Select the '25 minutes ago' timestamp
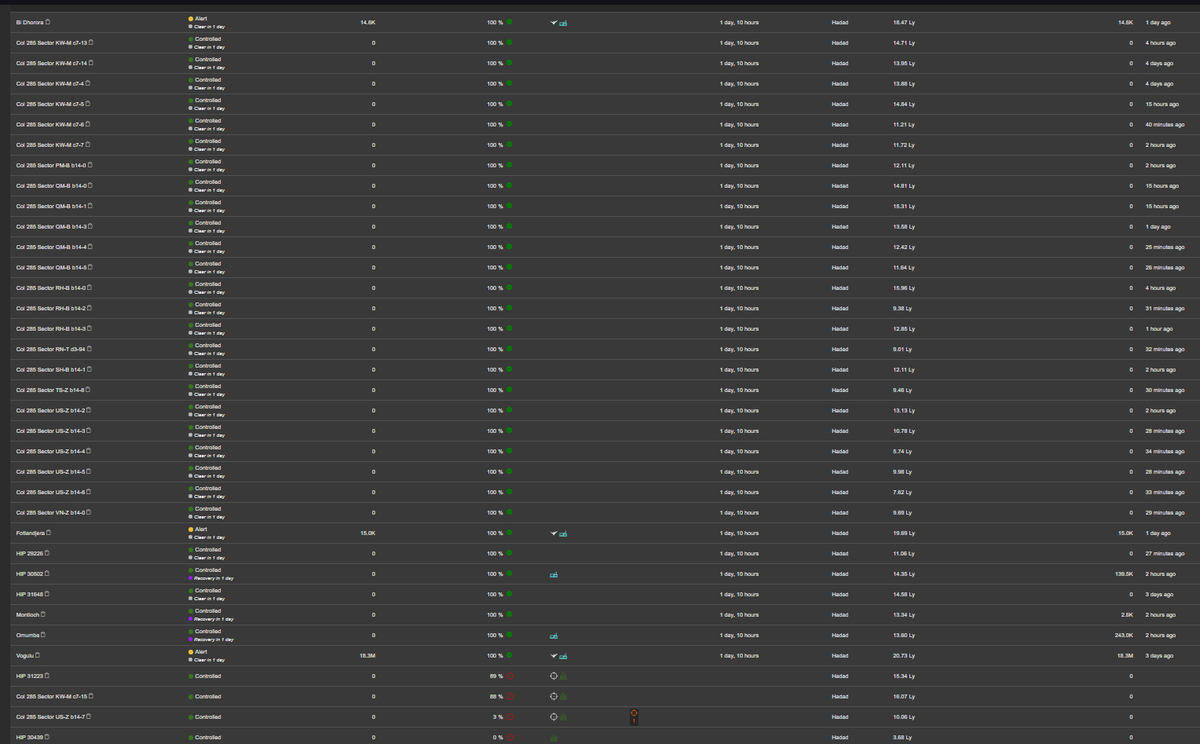1200x744 pixels. [x=1165, y=247]
